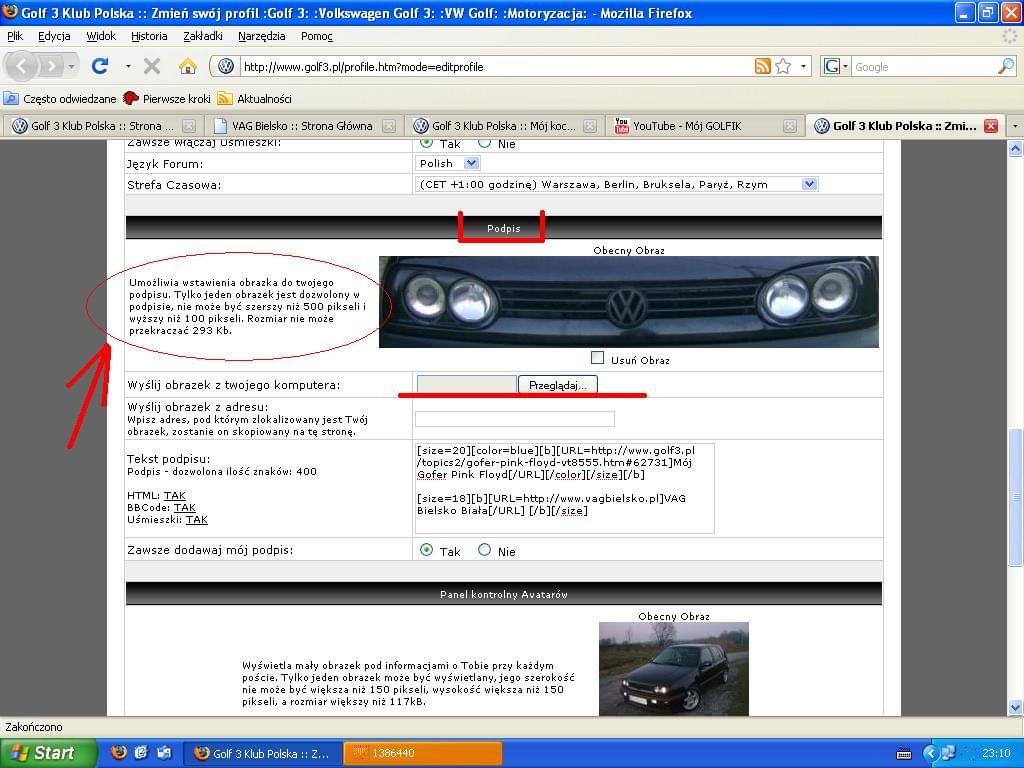Open the Strefa Czasowa timezone dropdown
The height and width of the screenshot is (768, 1024).
(x=616, y=184)
